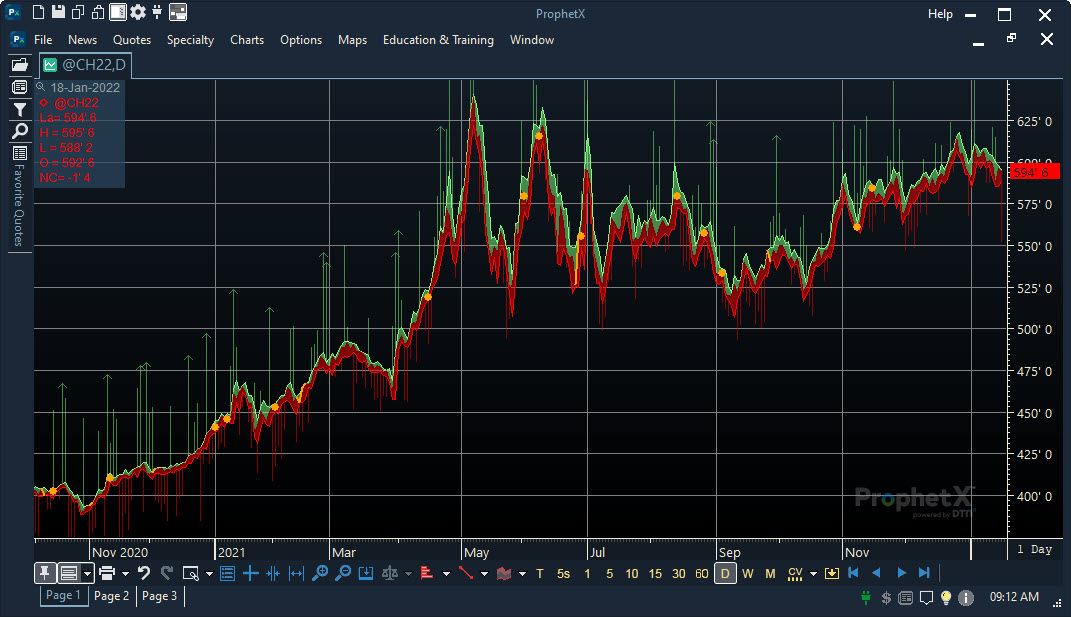Click the filter funnel icon in left sidebar
The width and height of the screenshot is (1071, 617).
click(20, 109)
